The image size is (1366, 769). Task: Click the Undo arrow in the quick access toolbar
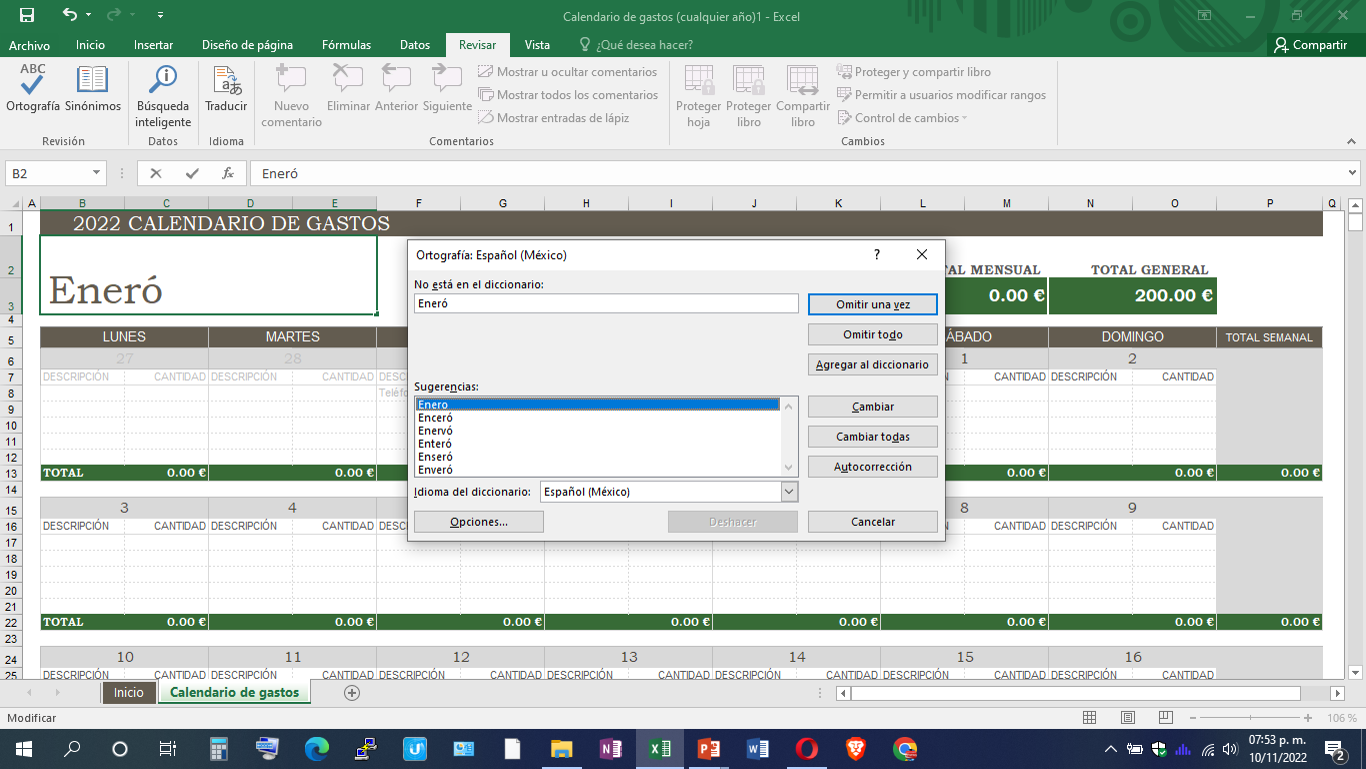tap(69, 16)
